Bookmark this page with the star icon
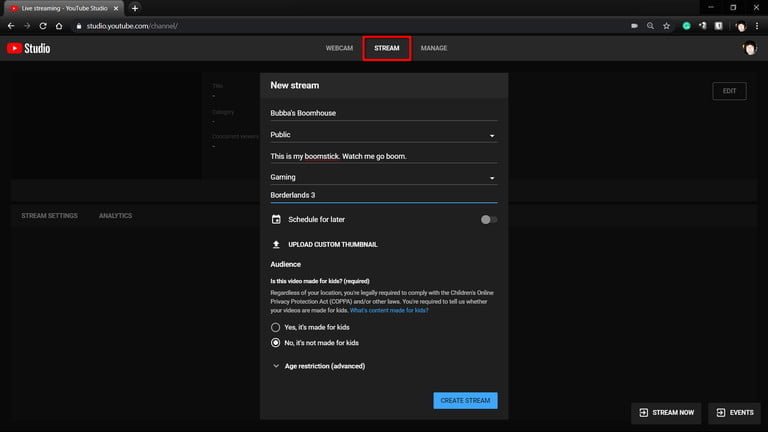 point(666,26)
